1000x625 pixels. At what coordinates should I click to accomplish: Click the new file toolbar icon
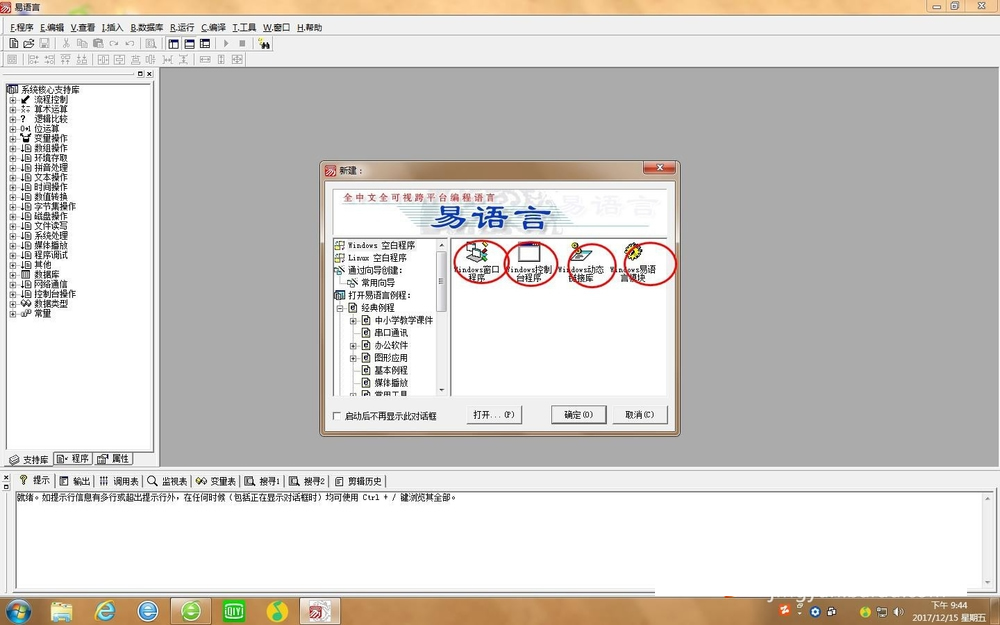(x=14, y=44)
